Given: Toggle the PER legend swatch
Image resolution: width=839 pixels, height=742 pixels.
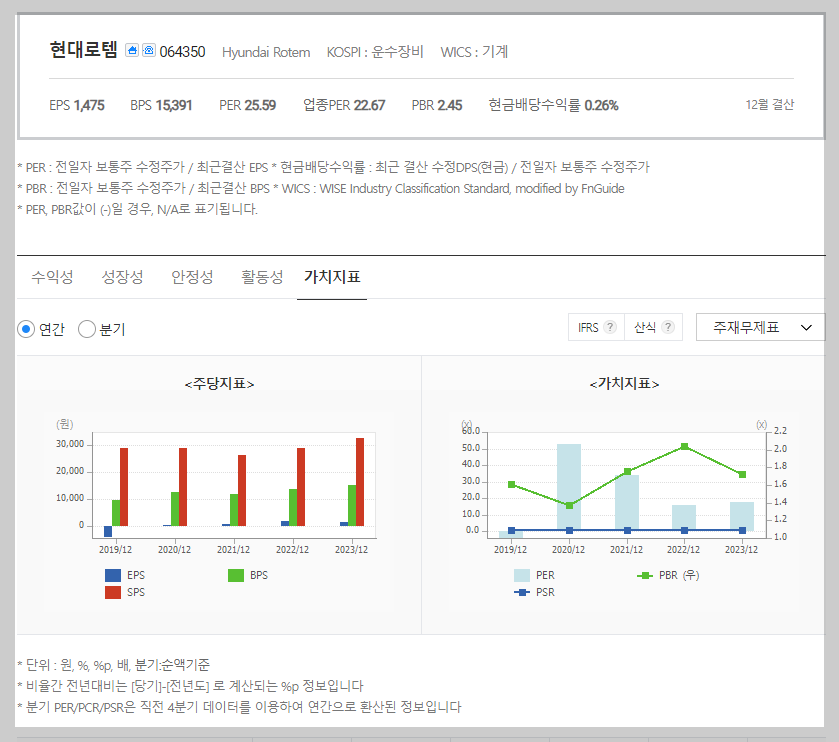Looking at the screenshot, I should pos(522,575).
